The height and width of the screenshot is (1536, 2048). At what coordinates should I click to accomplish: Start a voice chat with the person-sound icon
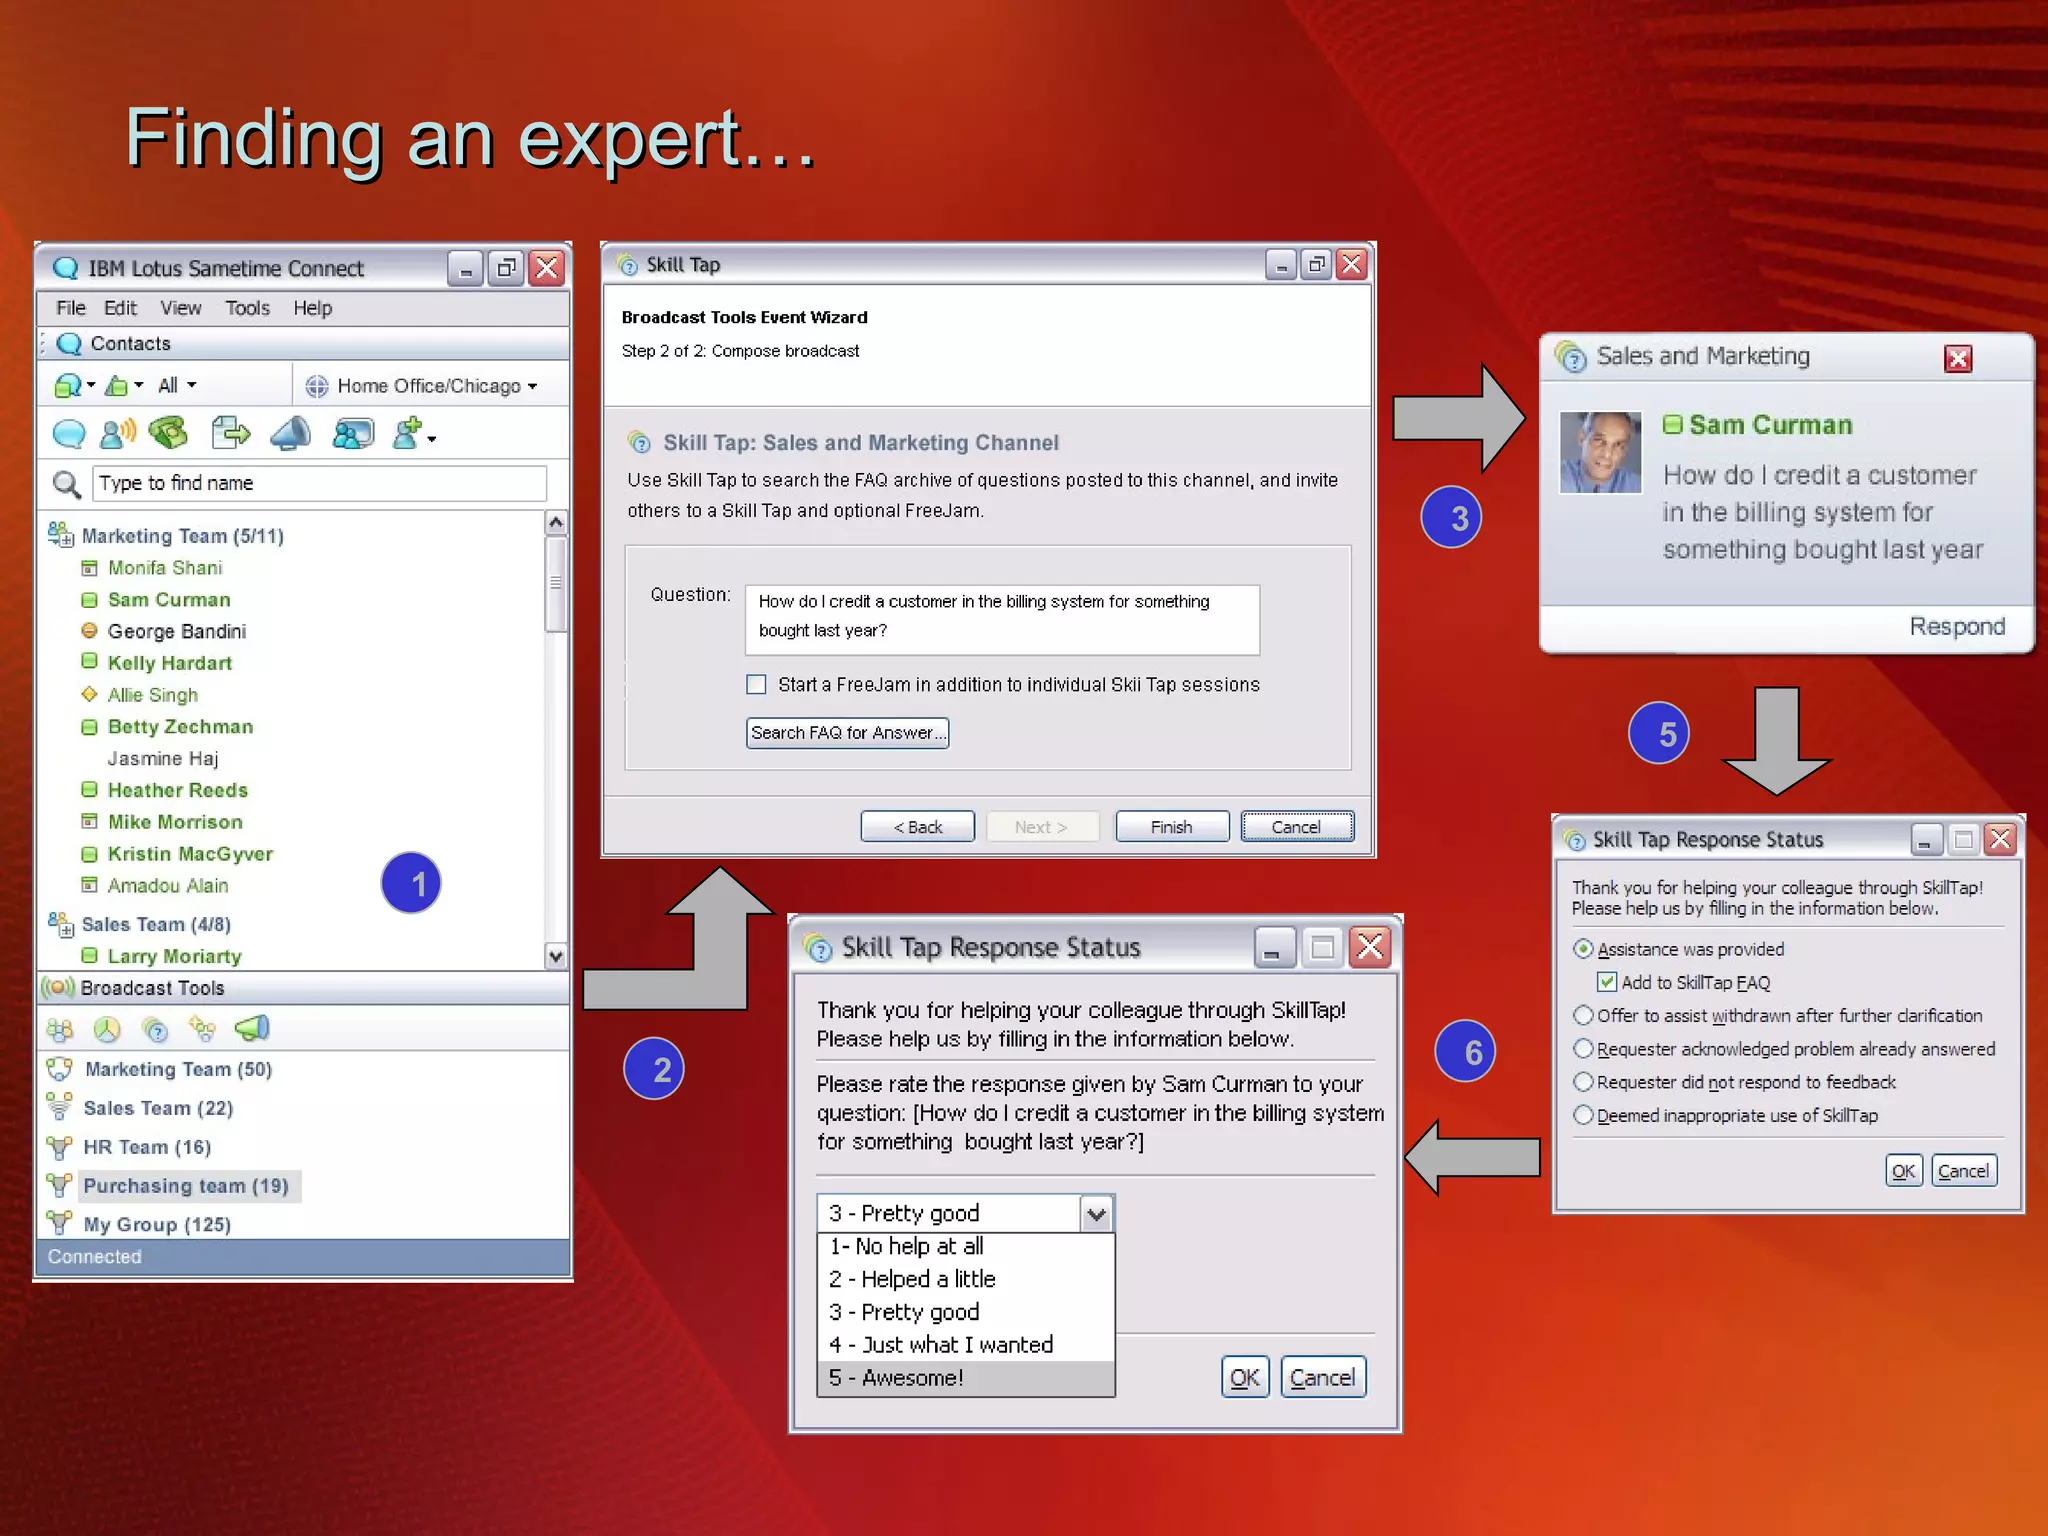[x=118, y=433]
